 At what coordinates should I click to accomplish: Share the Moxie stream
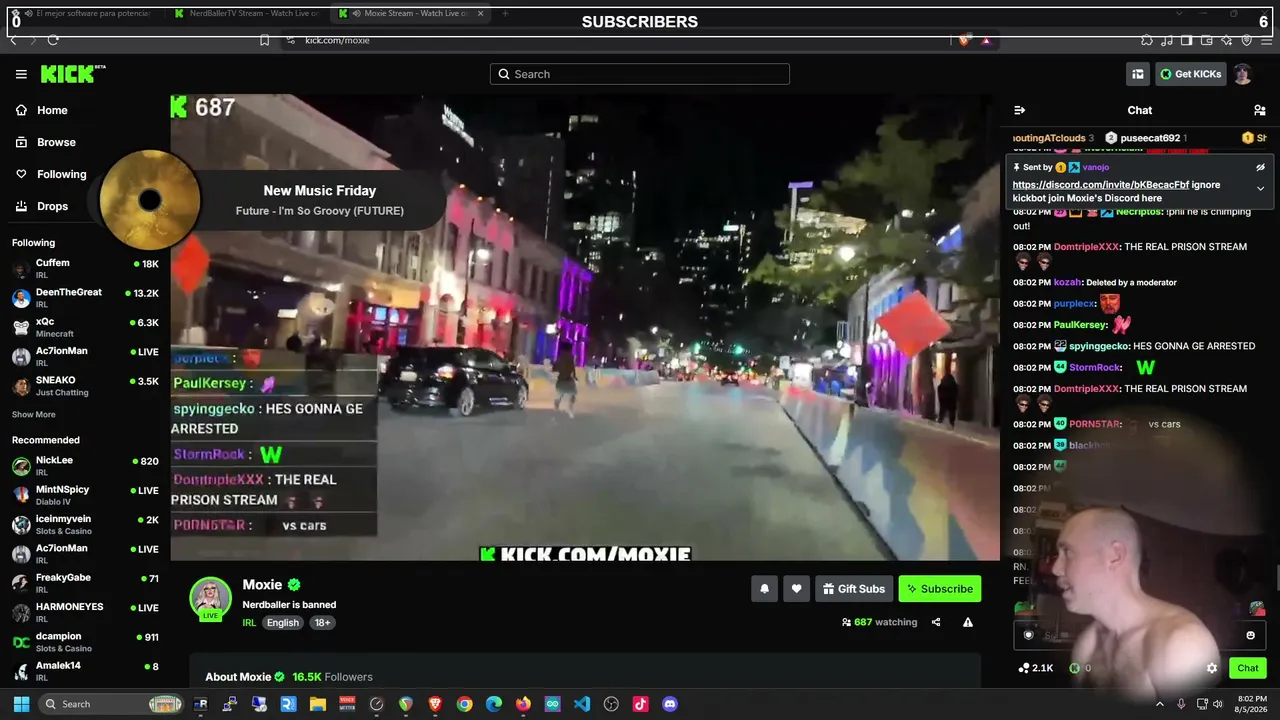coord(936,622)
